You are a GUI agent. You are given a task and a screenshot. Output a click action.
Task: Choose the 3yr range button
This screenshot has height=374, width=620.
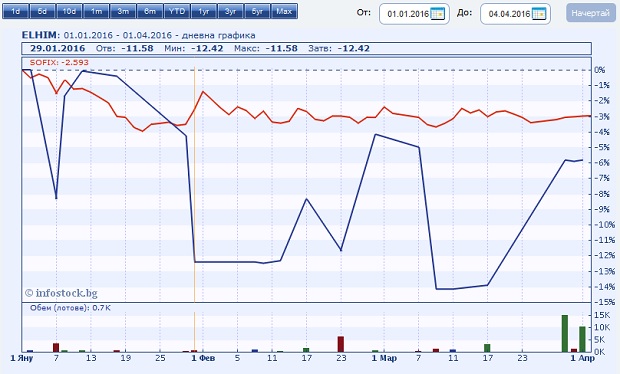[231, 11]
